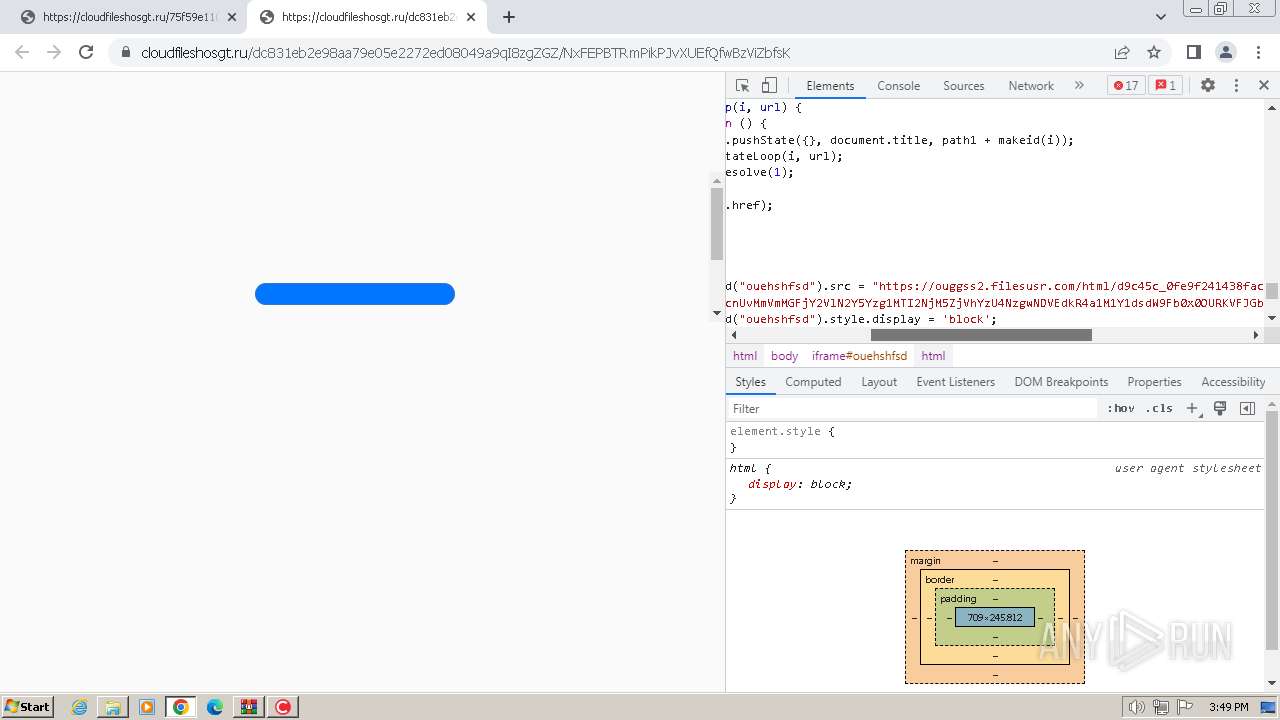The width and height of the screenshot is (1280, 720).
Task: Open the Windows Start menu
Action: point(28,707)
